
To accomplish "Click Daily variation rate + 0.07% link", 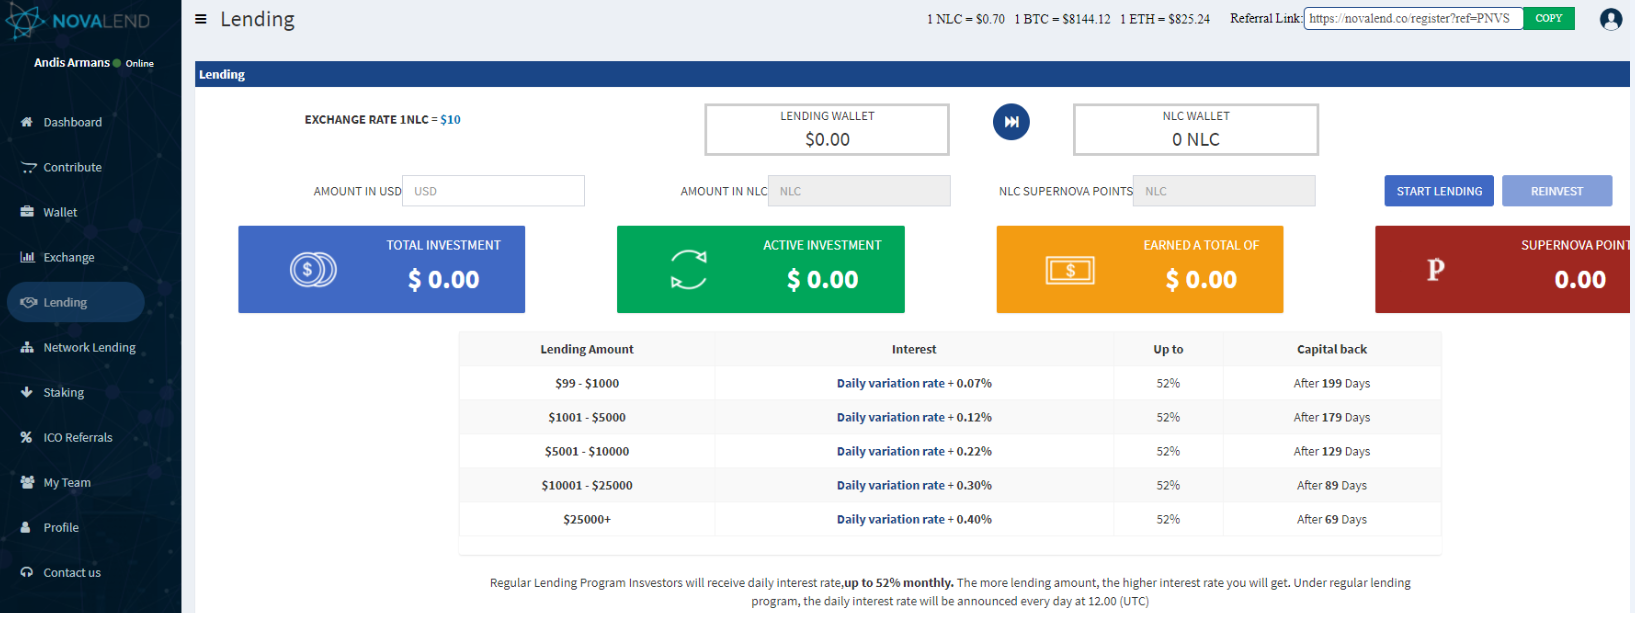I will point(914,383).
